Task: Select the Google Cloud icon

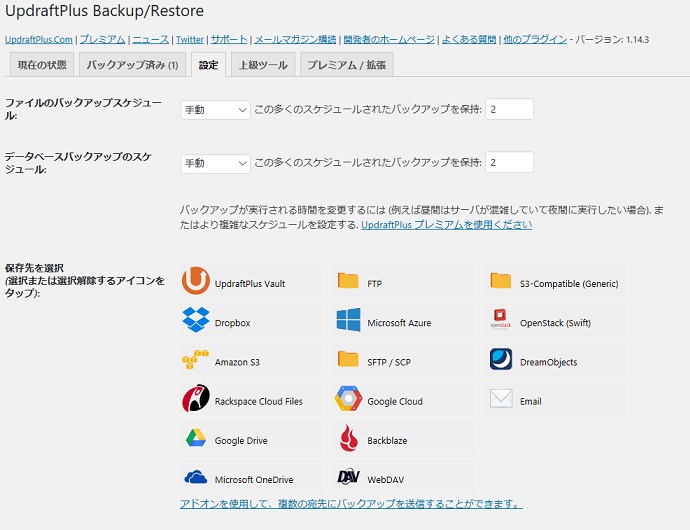Action: 348,398
